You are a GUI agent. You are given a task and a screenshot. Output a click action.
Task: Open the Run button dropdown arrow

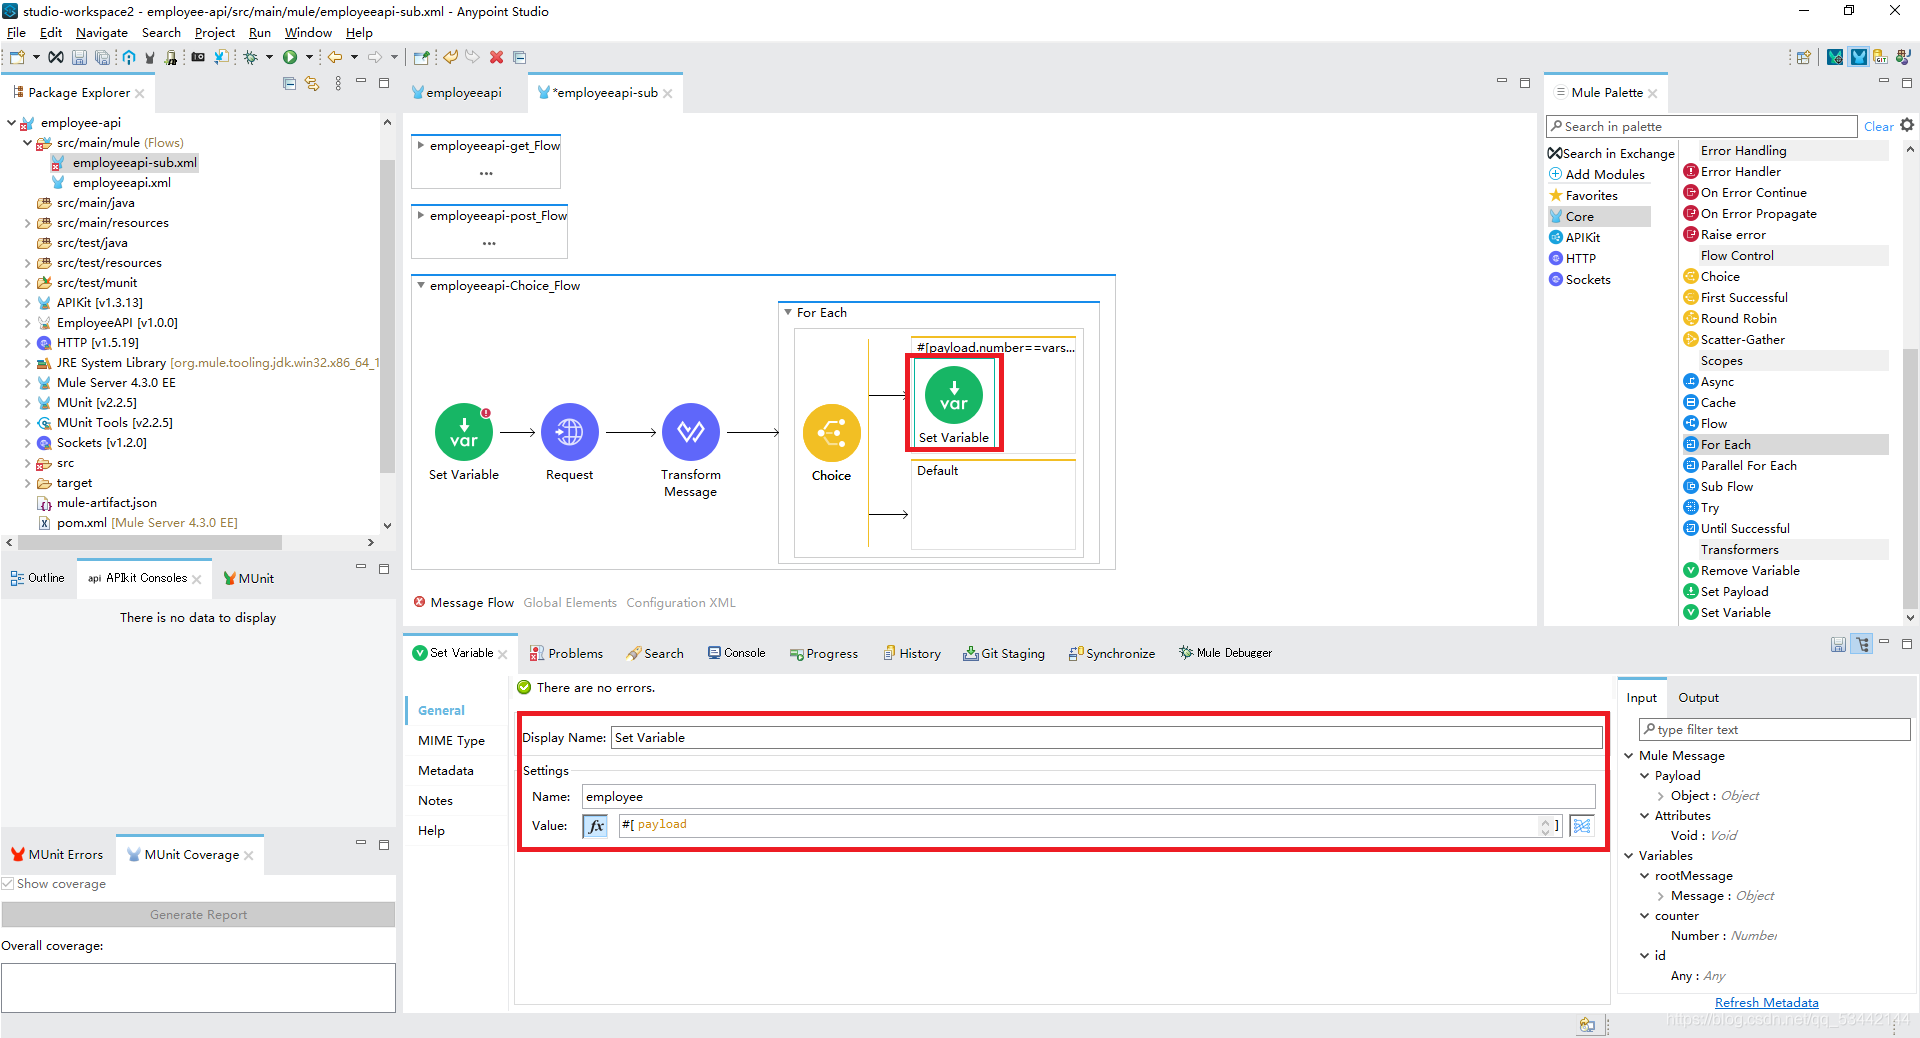tap(309, 57)
